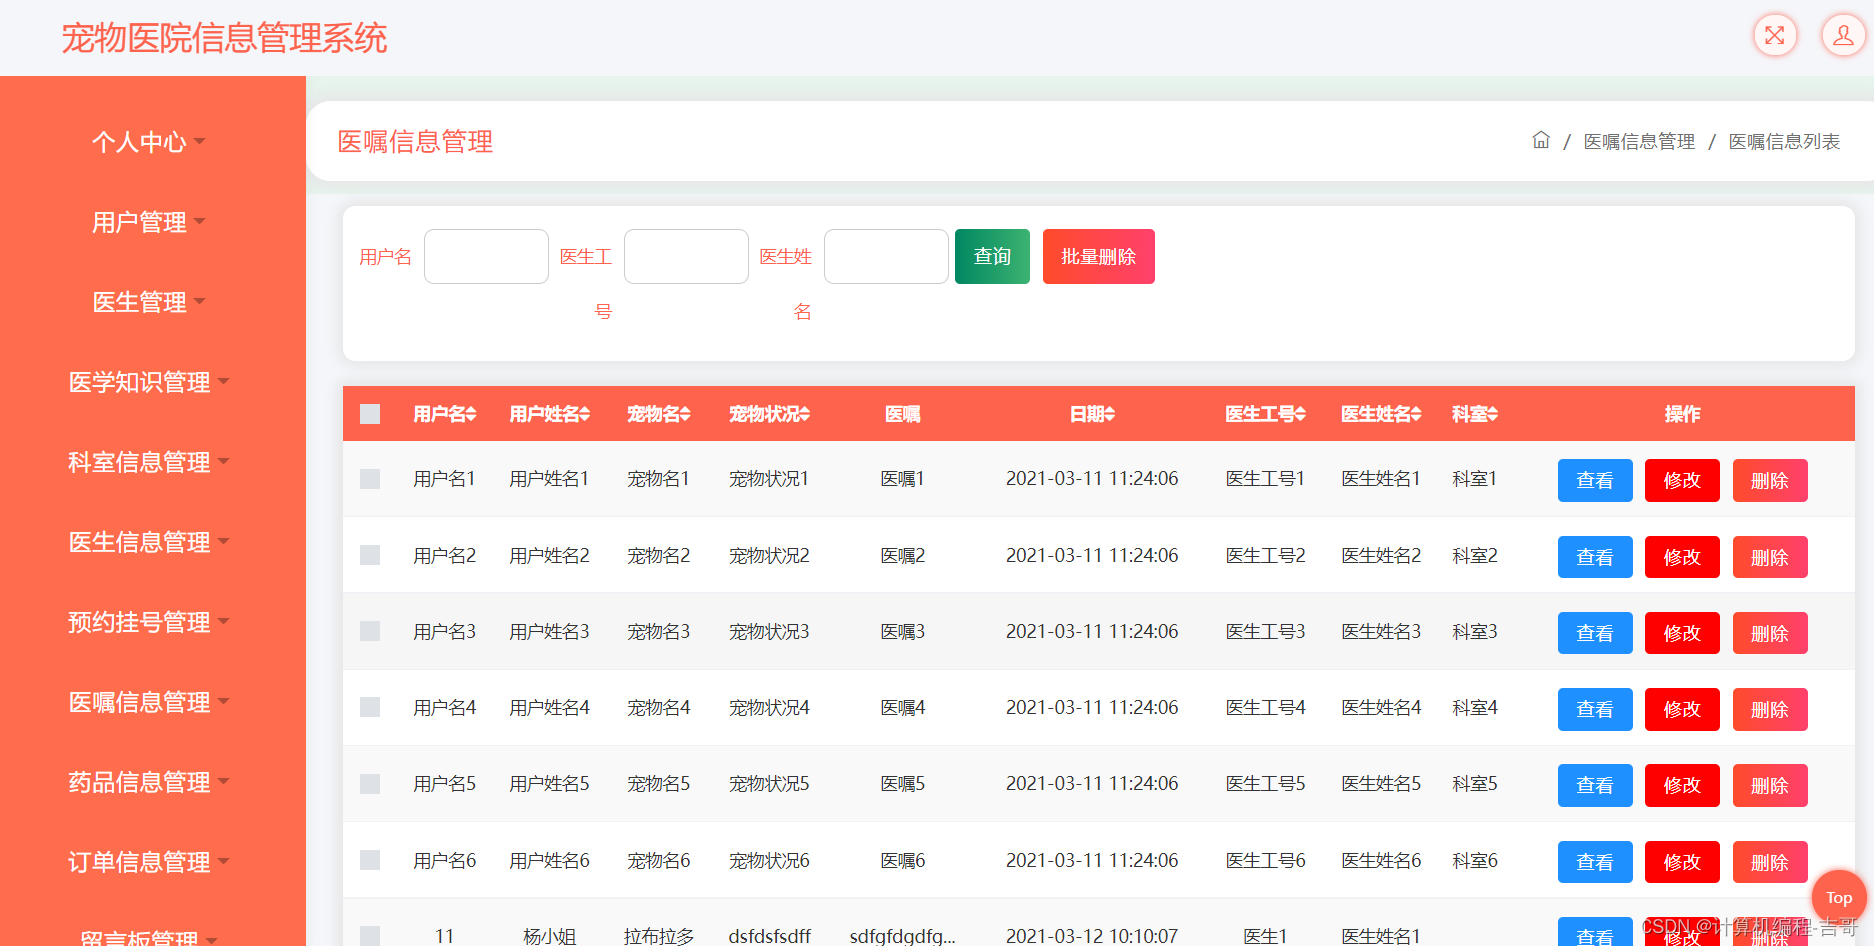
Task: View details of row 用户名2
Action: tap(1595, 557)
